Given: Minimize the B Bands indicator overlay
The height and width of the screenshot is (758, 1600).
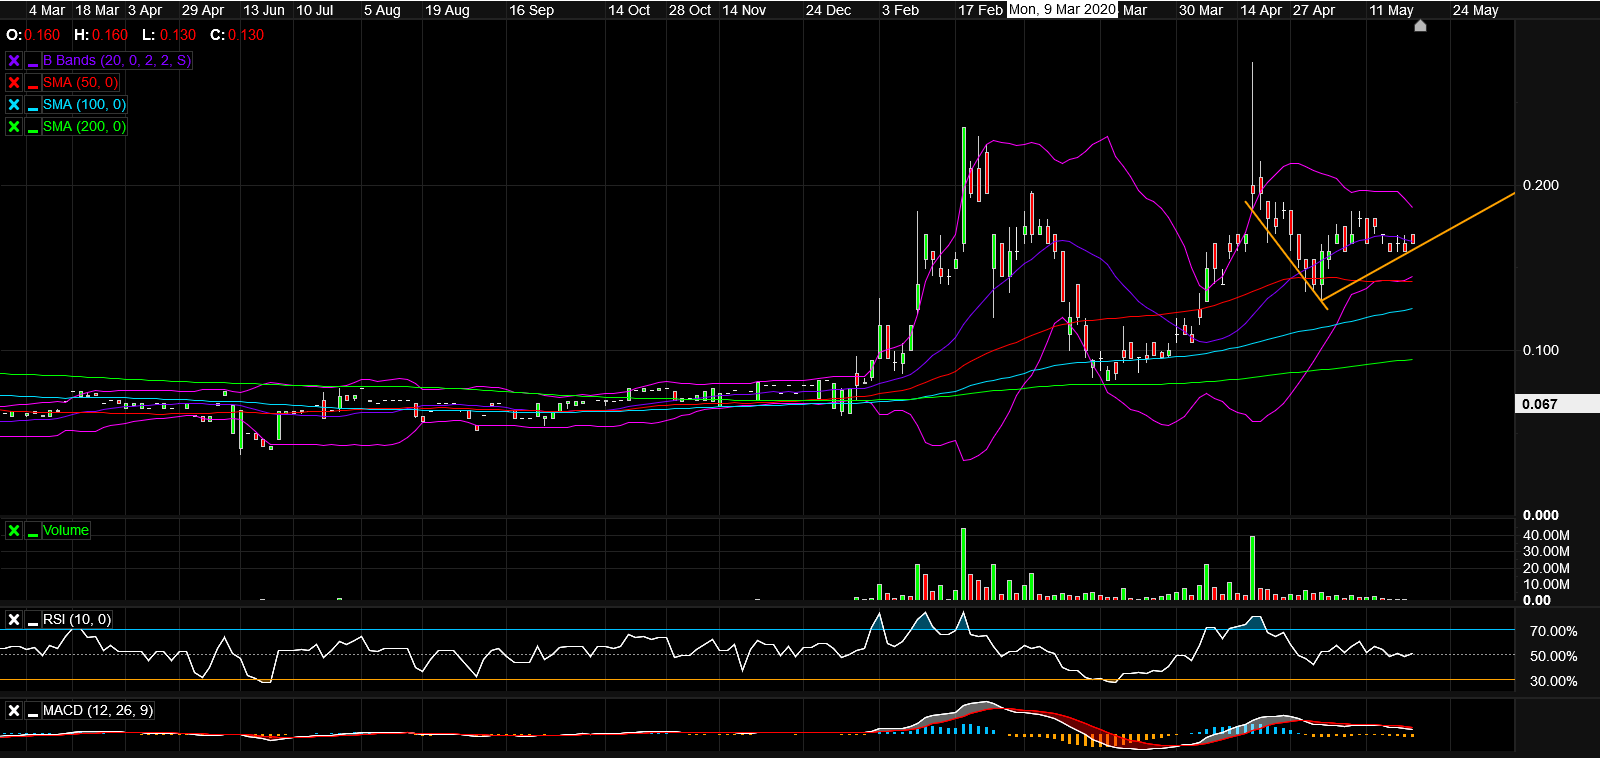Looking at the screenshot, I should [x=33, y=61].
